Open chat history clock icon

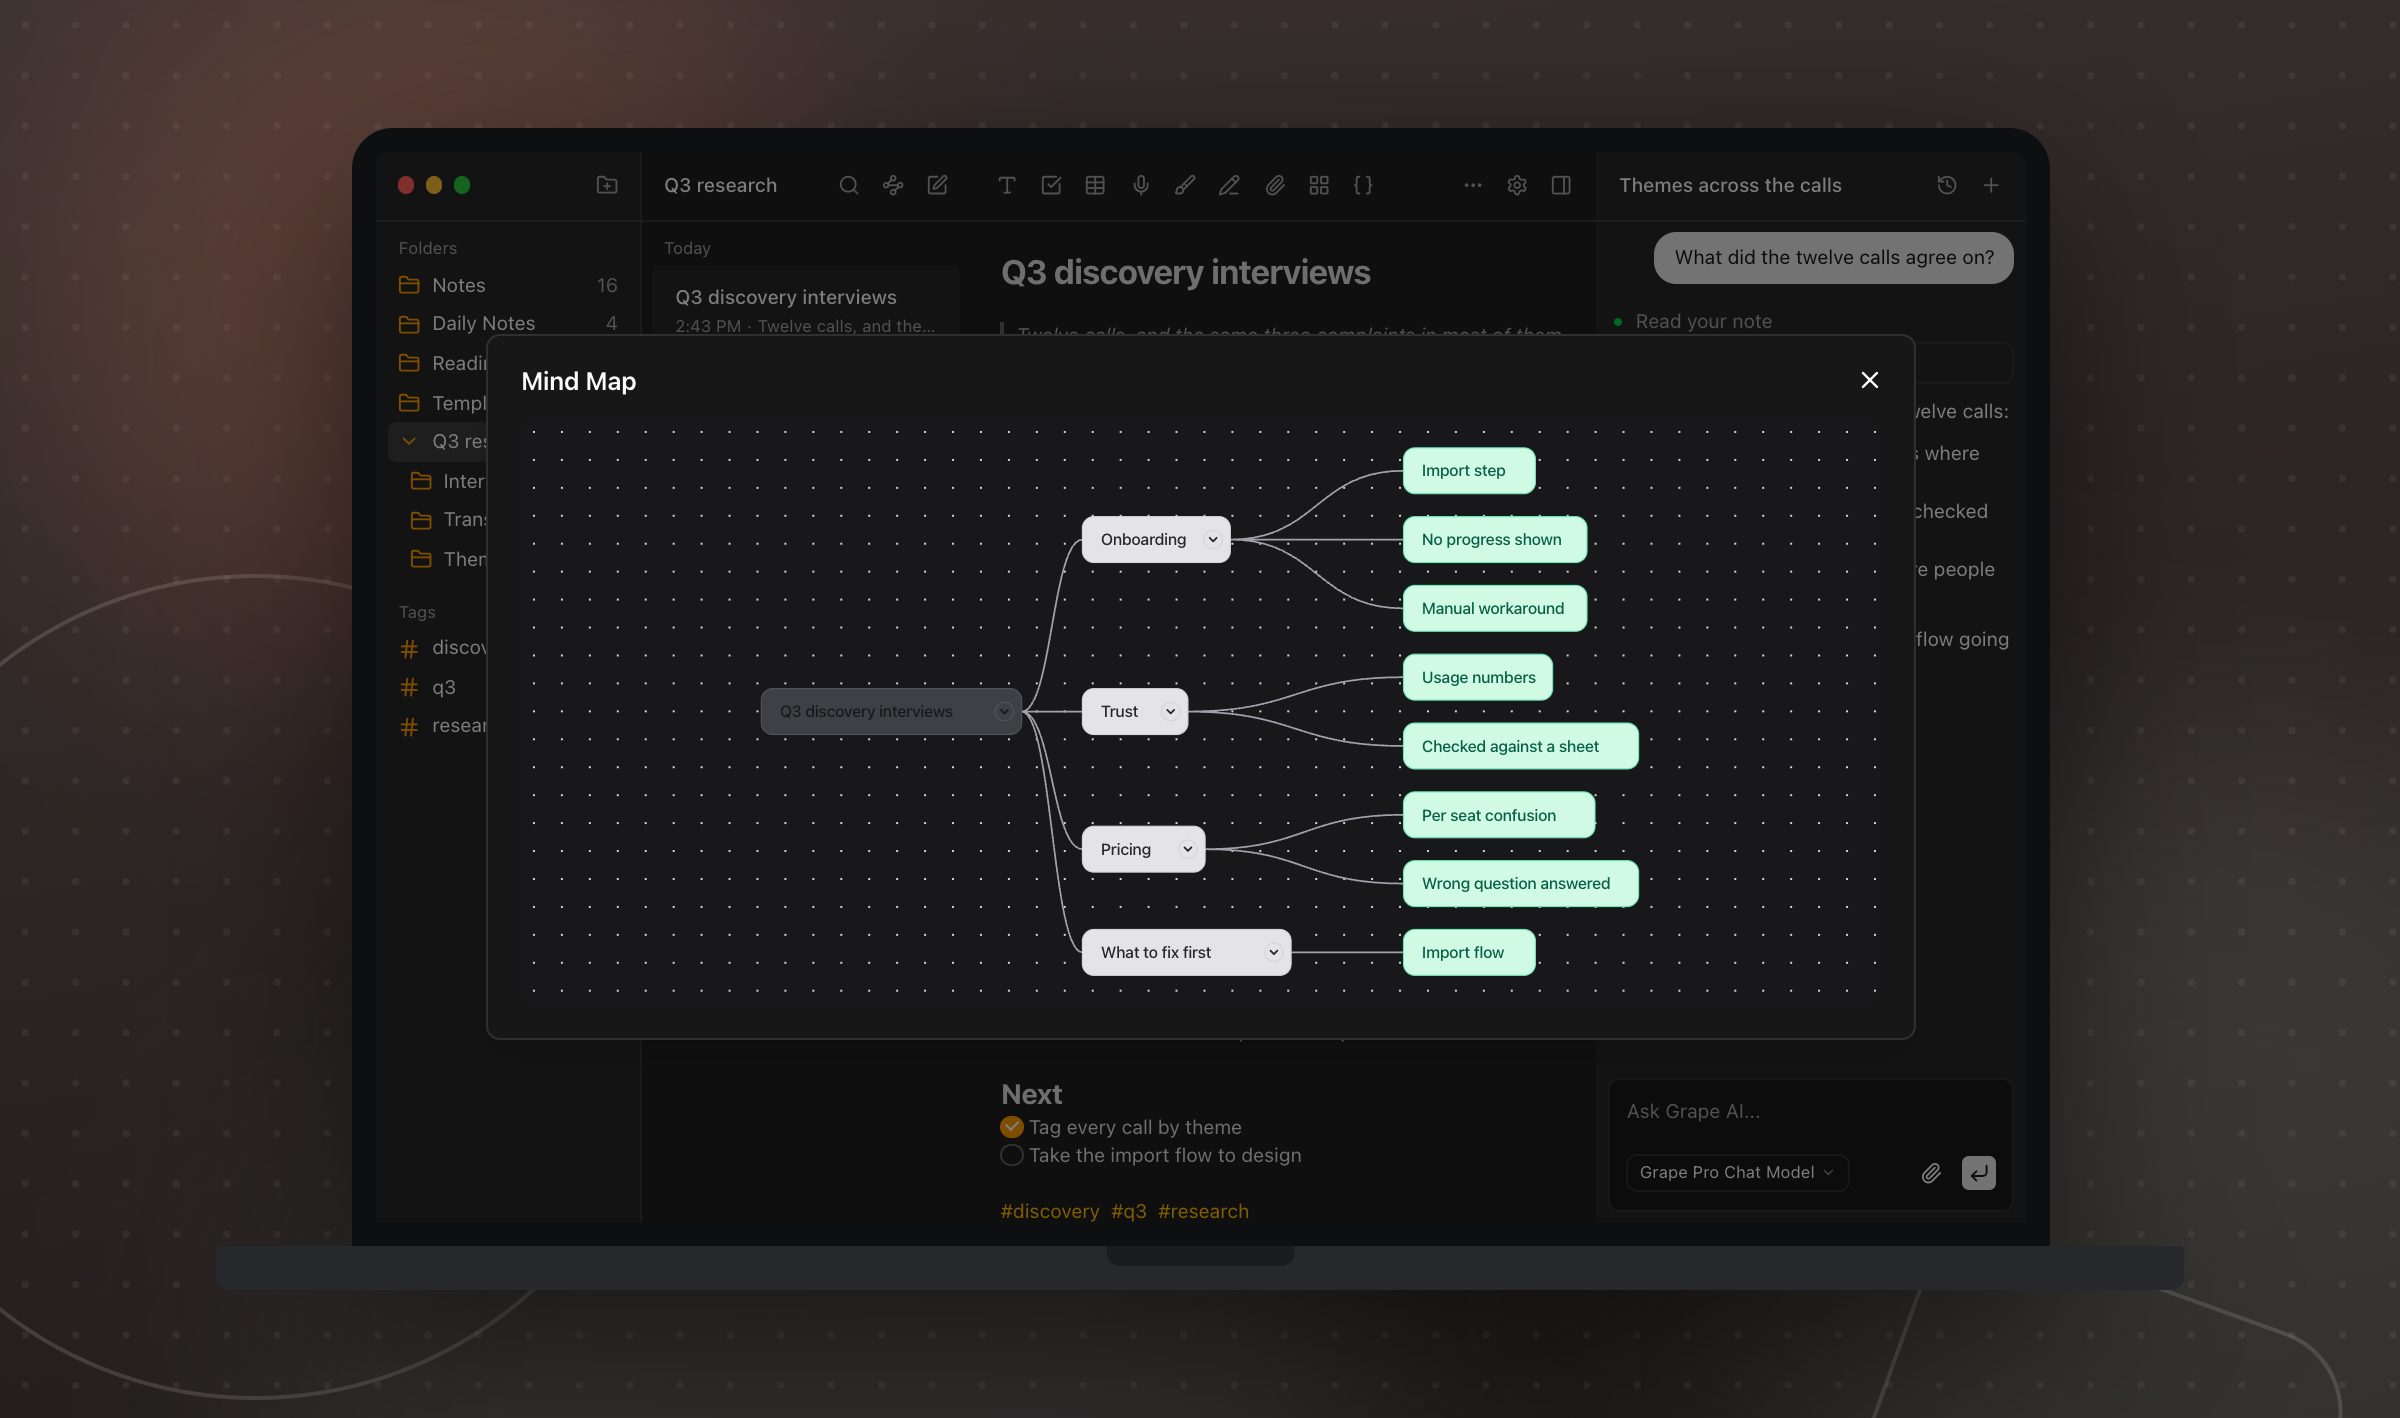pyautogui.click(x=1946, y=185)
